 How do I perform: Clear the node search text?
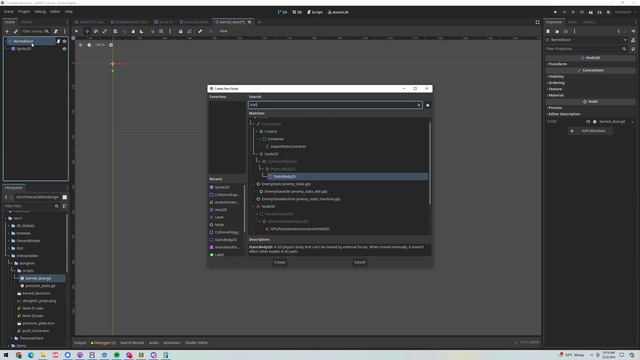419,105
